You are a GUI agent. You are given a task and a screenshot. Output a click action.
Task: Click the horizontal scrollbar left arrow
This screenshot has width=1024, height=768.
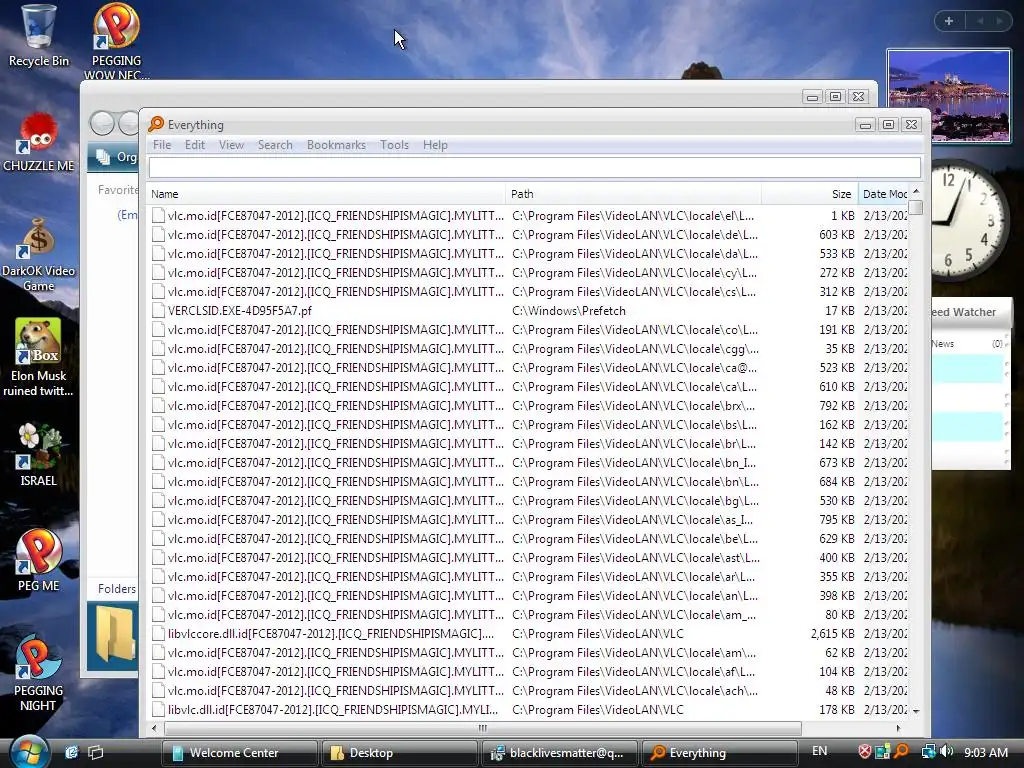coord(154,728)
